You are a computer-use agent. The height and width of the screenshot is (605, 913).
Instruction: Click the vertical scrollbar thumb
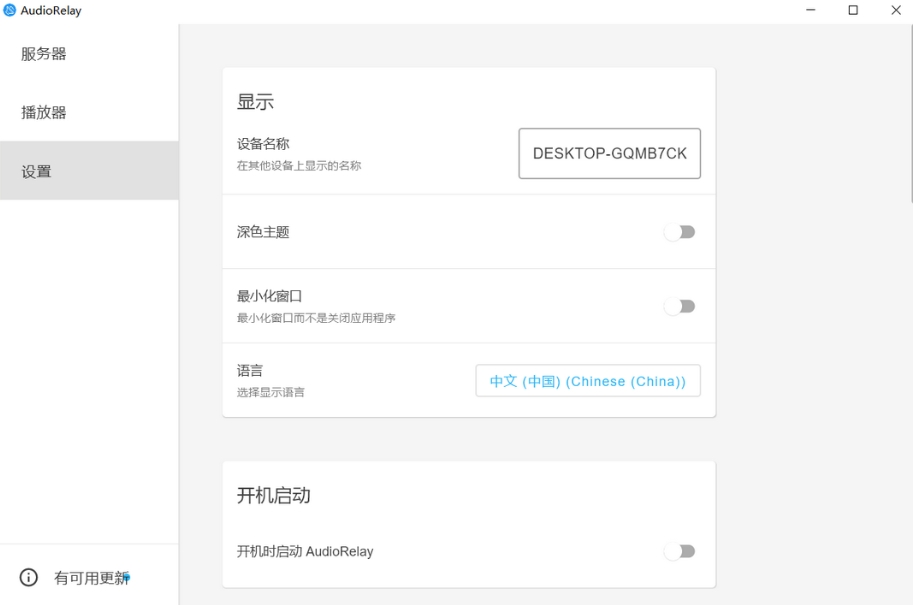point(911,114)
